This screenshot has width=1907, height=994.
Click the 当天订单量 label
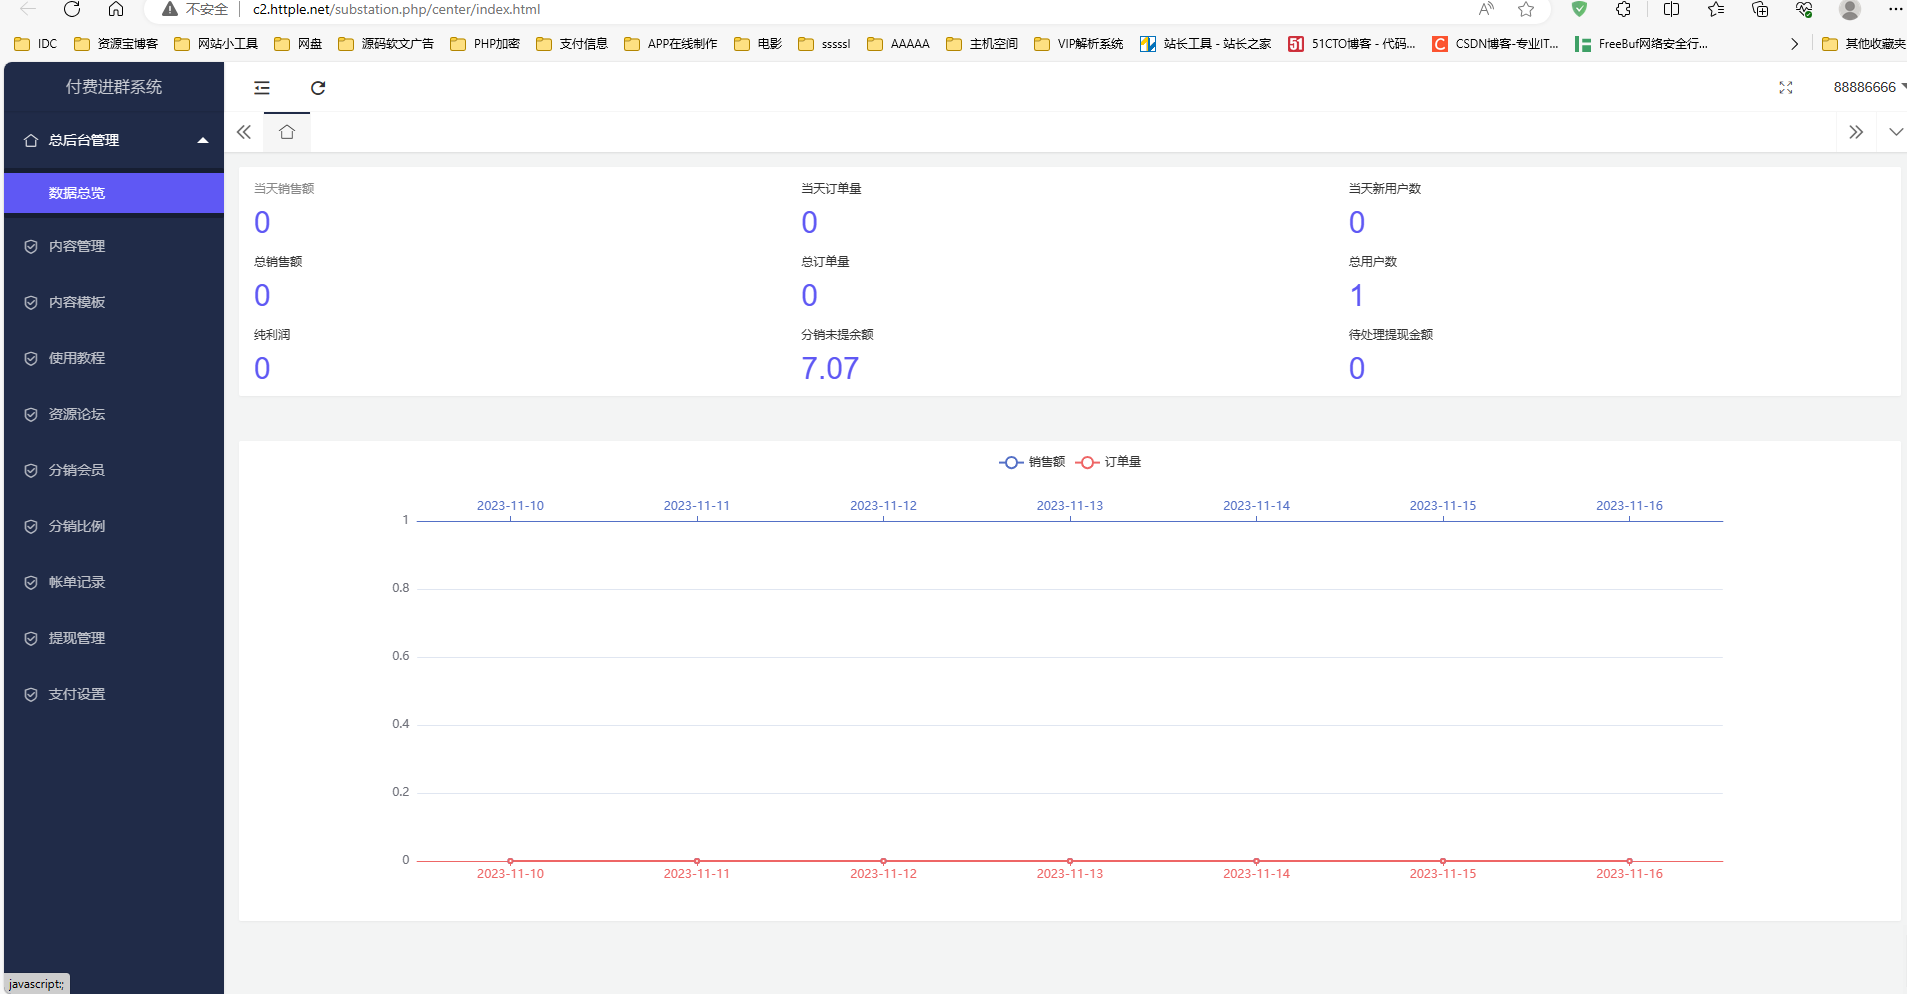click(x=831, y=188)
